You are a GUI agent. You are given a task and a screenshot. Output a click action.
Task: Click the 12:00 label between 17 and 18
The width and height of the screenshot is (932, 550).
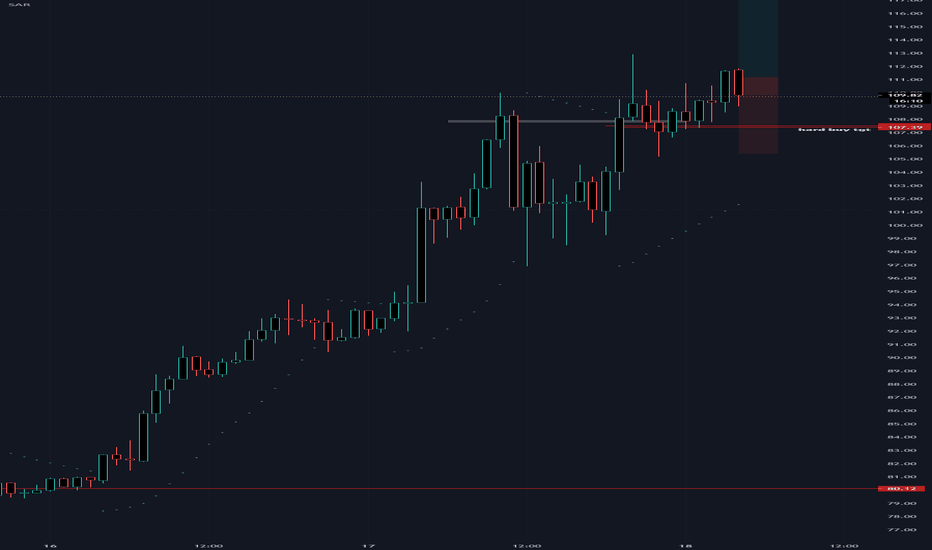(x=527, y=546)
